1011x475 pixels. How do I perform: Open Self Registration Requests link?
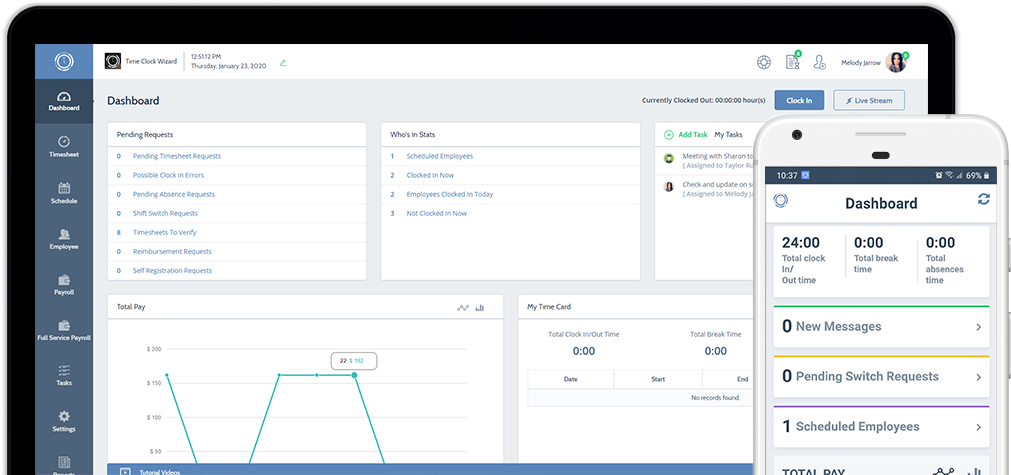coord(172,271)
